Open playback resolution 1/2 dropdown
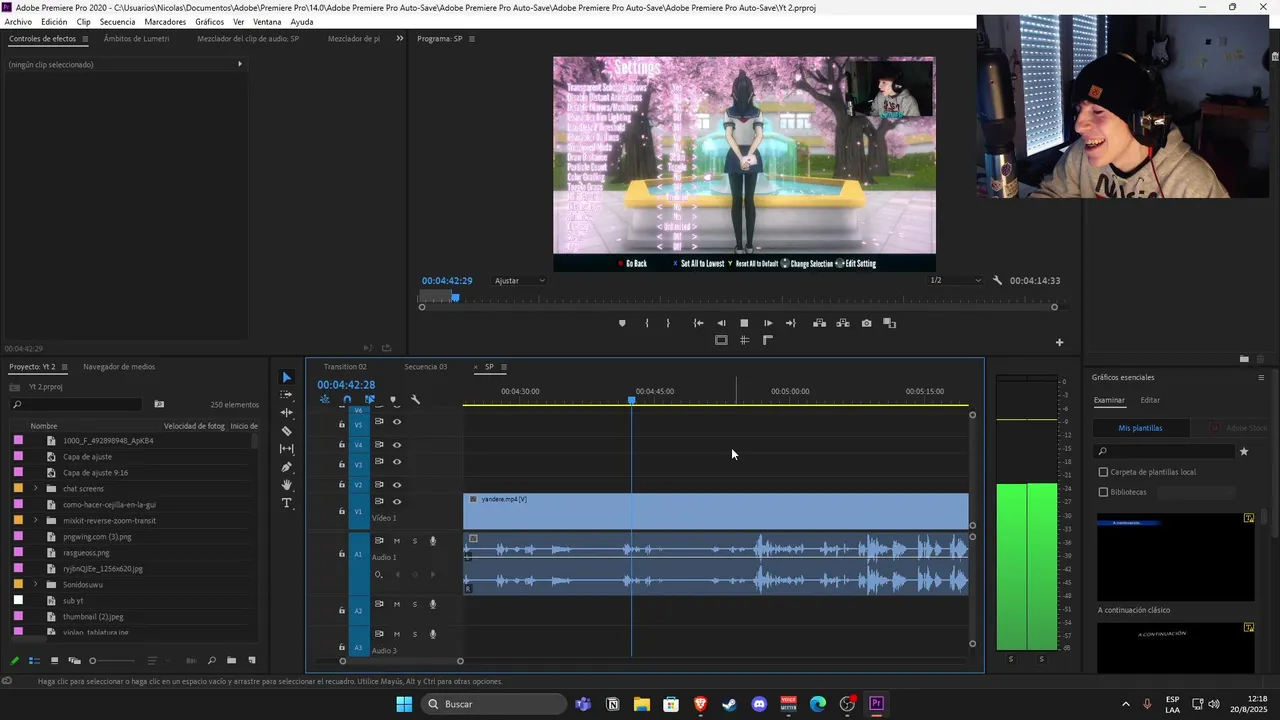Image resolution: width=1280 pixels, height=720 pixels. pos(956,281)
